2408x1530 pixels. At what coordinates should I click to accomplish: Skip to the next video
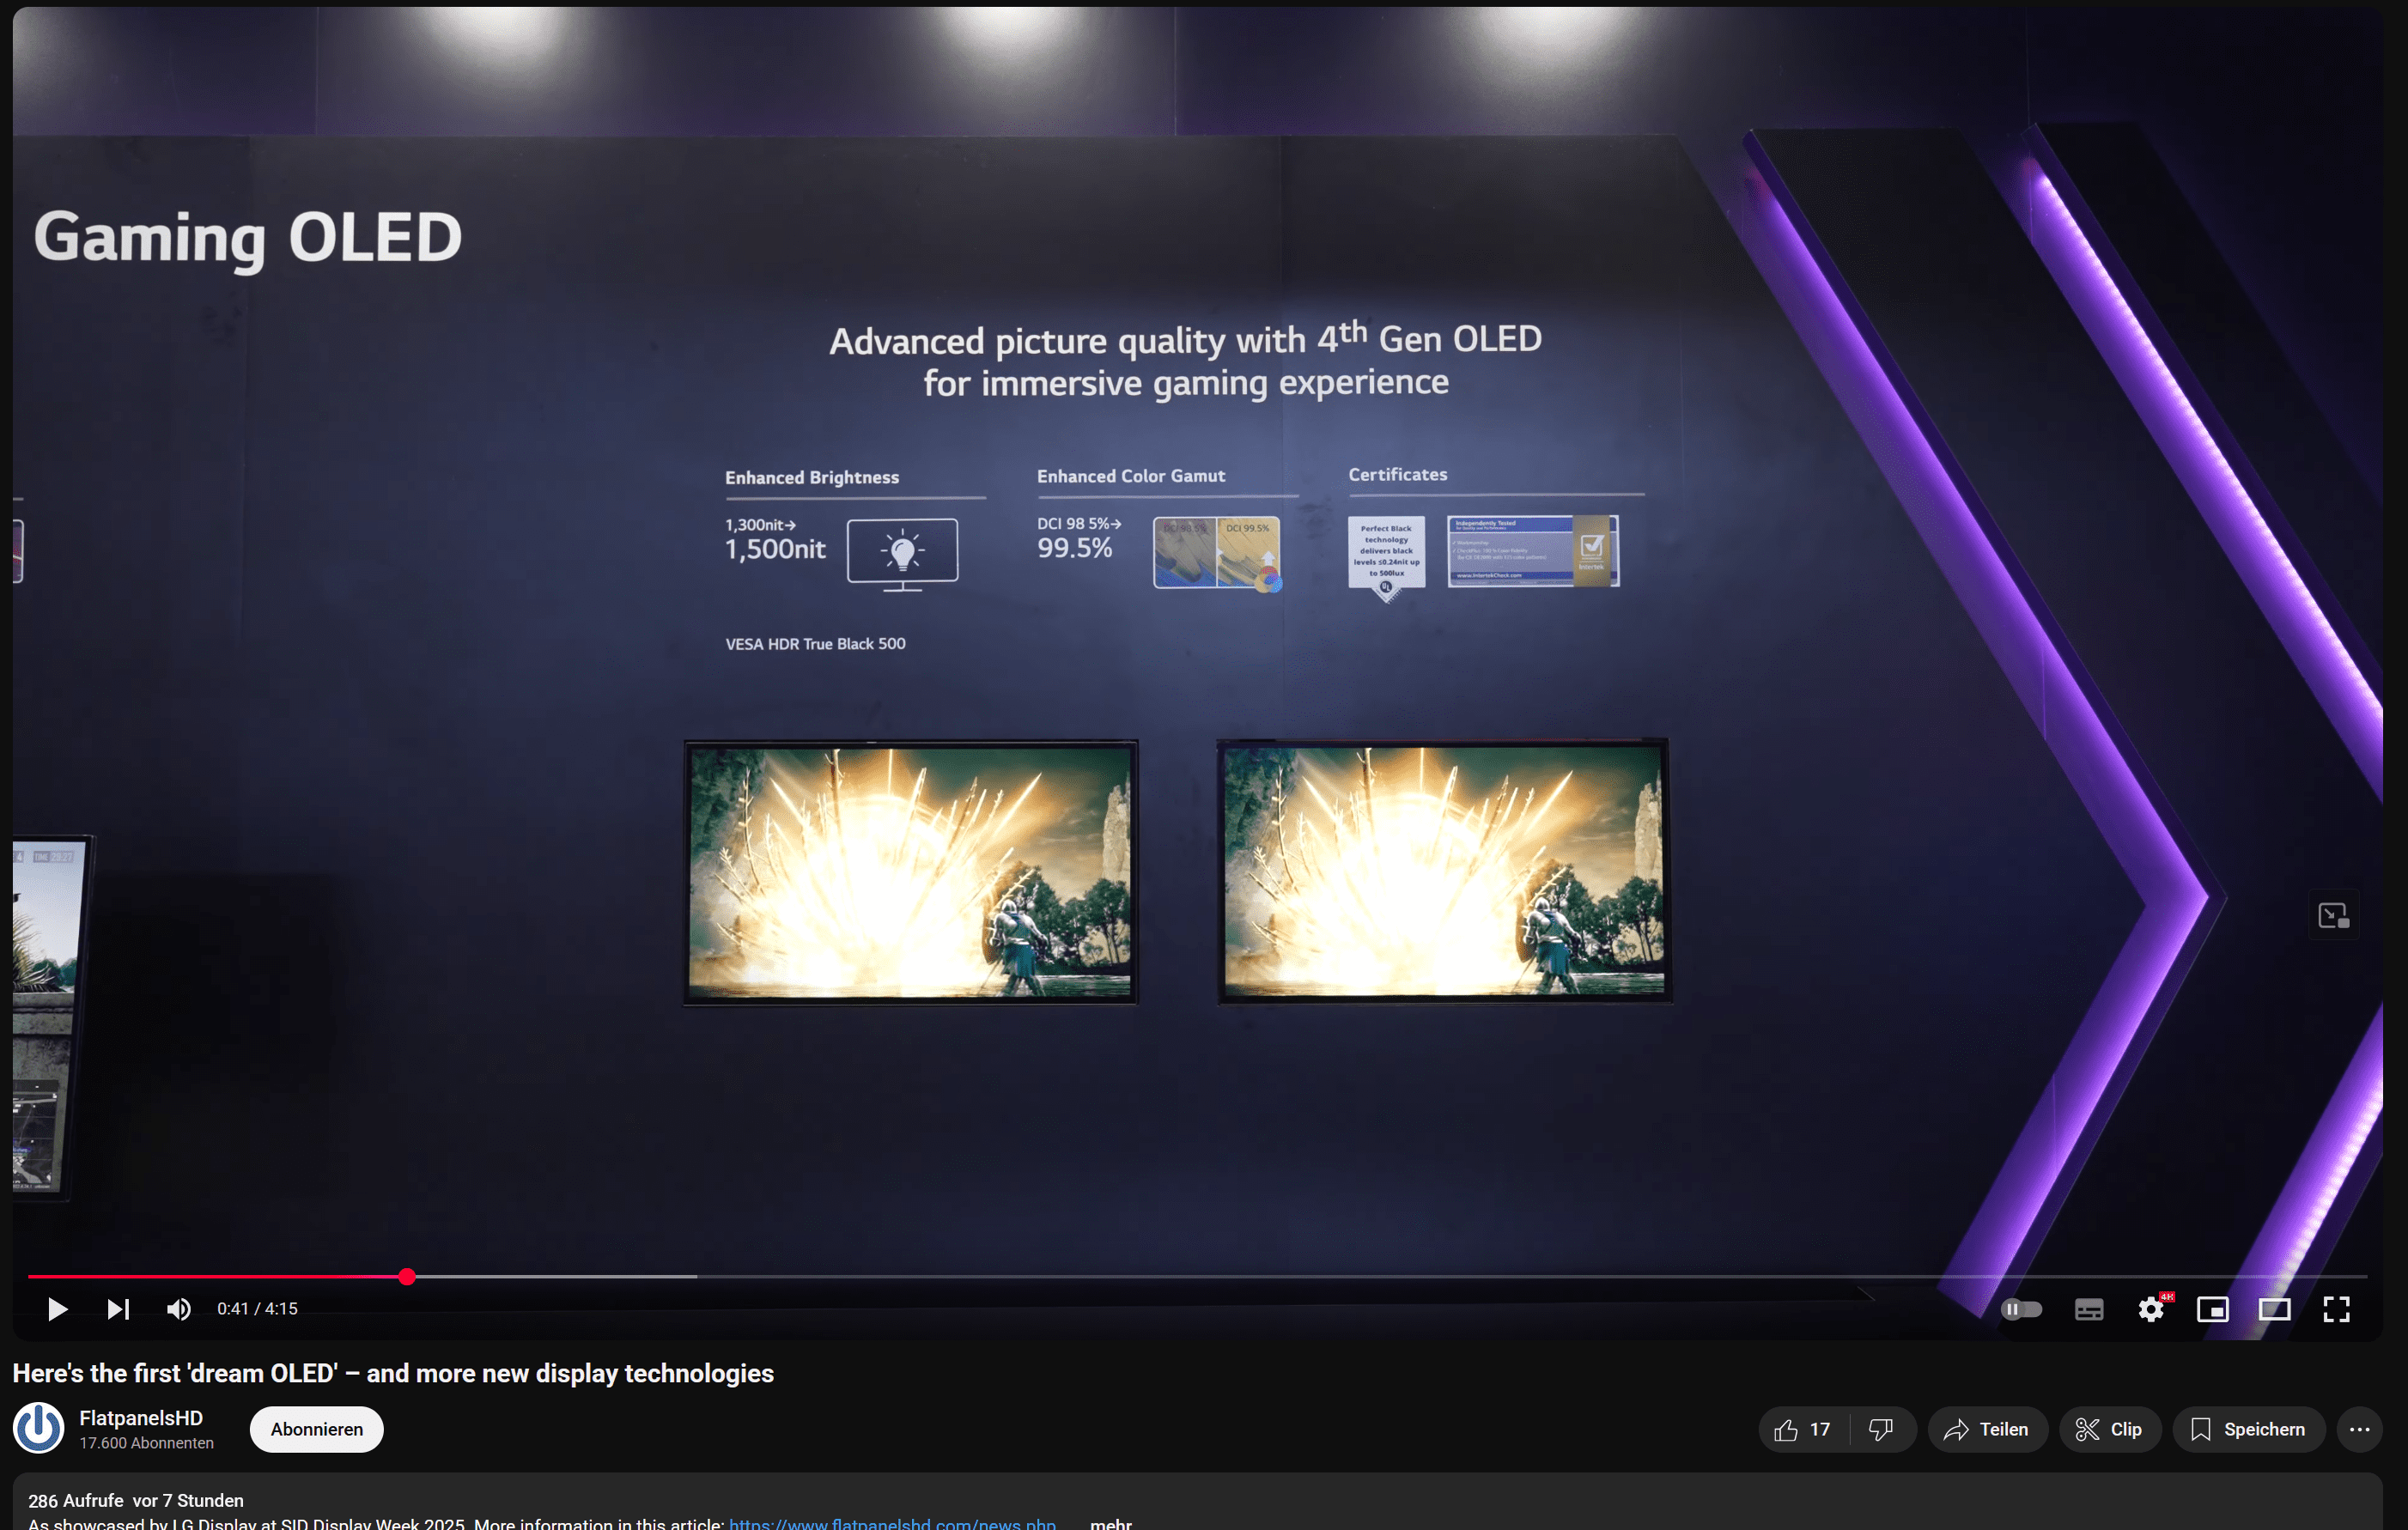point(118,1309)
